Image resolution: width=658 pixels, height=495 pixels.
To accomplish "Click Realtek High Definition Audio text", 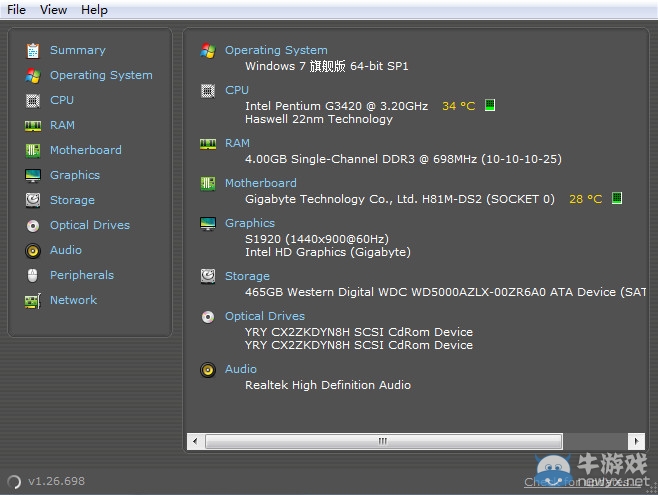I will pos(328,385).
